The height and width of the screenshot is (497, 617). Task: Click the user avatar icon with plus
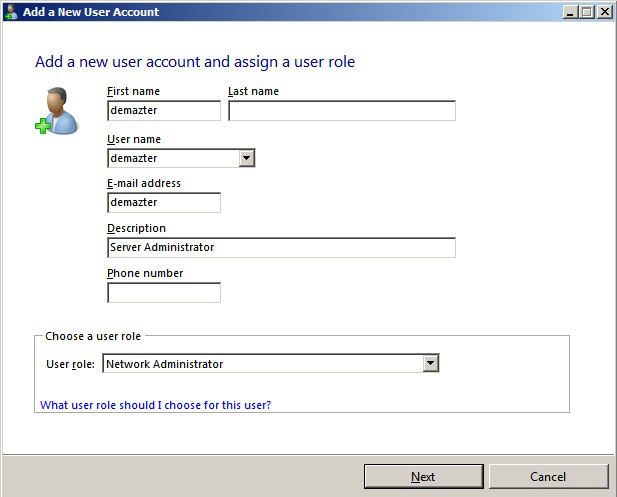(x=57, y=111)
